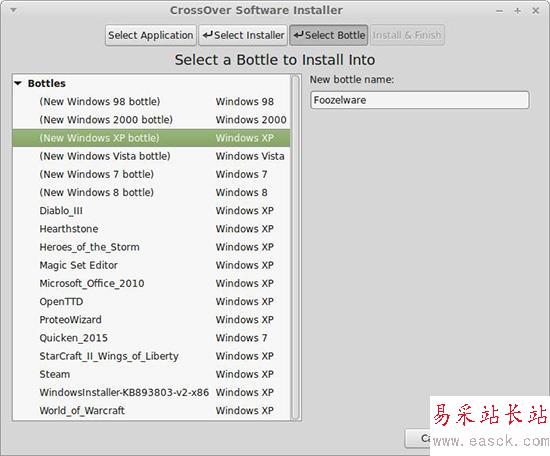Select the StarCraft_II_Wings_of_Liberty bottle

coord(152,356)
